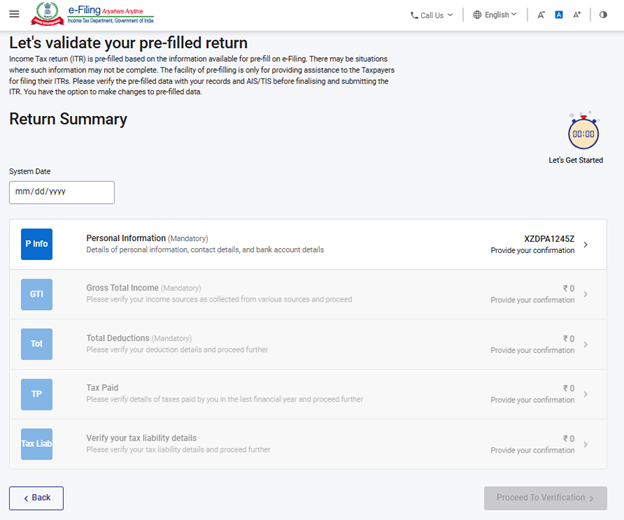Open the Call Us dropdown
This screenshot has width=624, height=520.
(x=432, y=15)
